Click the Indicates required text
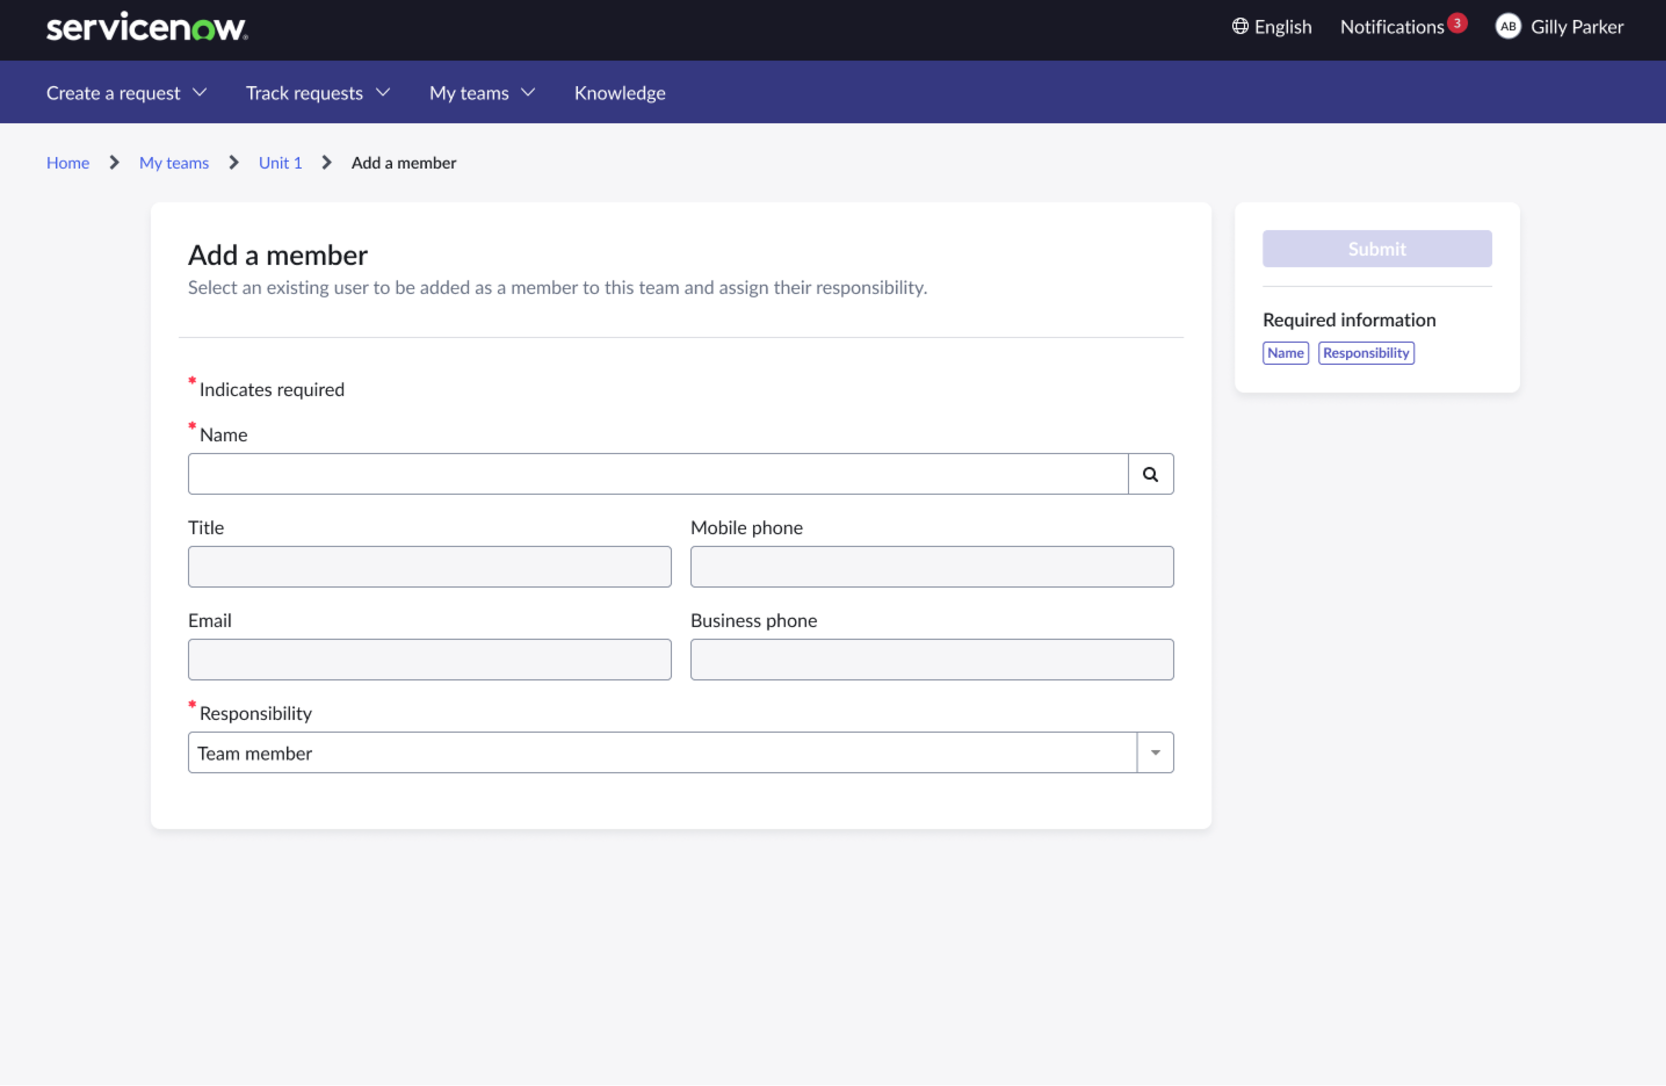Viewport: 1666px width, 1086px height. pyautogui.click(x=272, y=390)
